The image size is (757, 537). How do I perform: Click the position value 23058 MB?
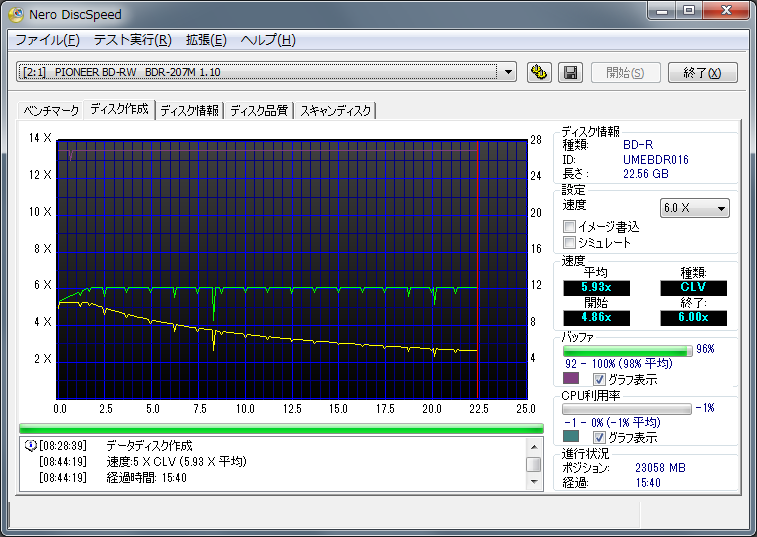point(660,467)
